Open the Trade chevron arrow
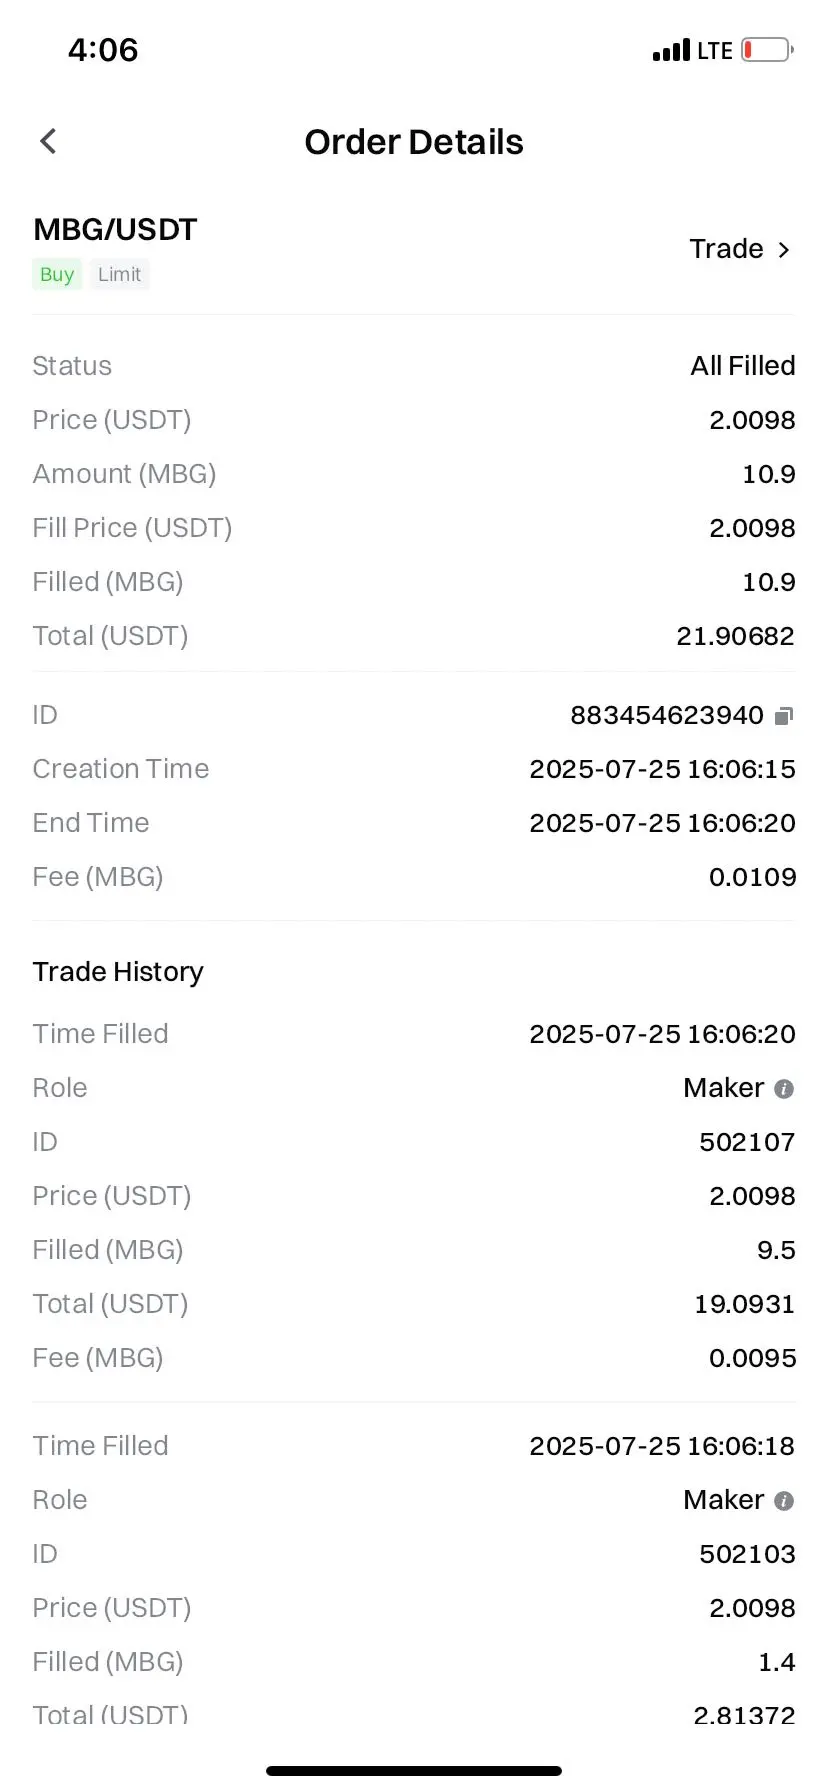The width and height of the screenshot is (828, 1792). click(784, 249)
